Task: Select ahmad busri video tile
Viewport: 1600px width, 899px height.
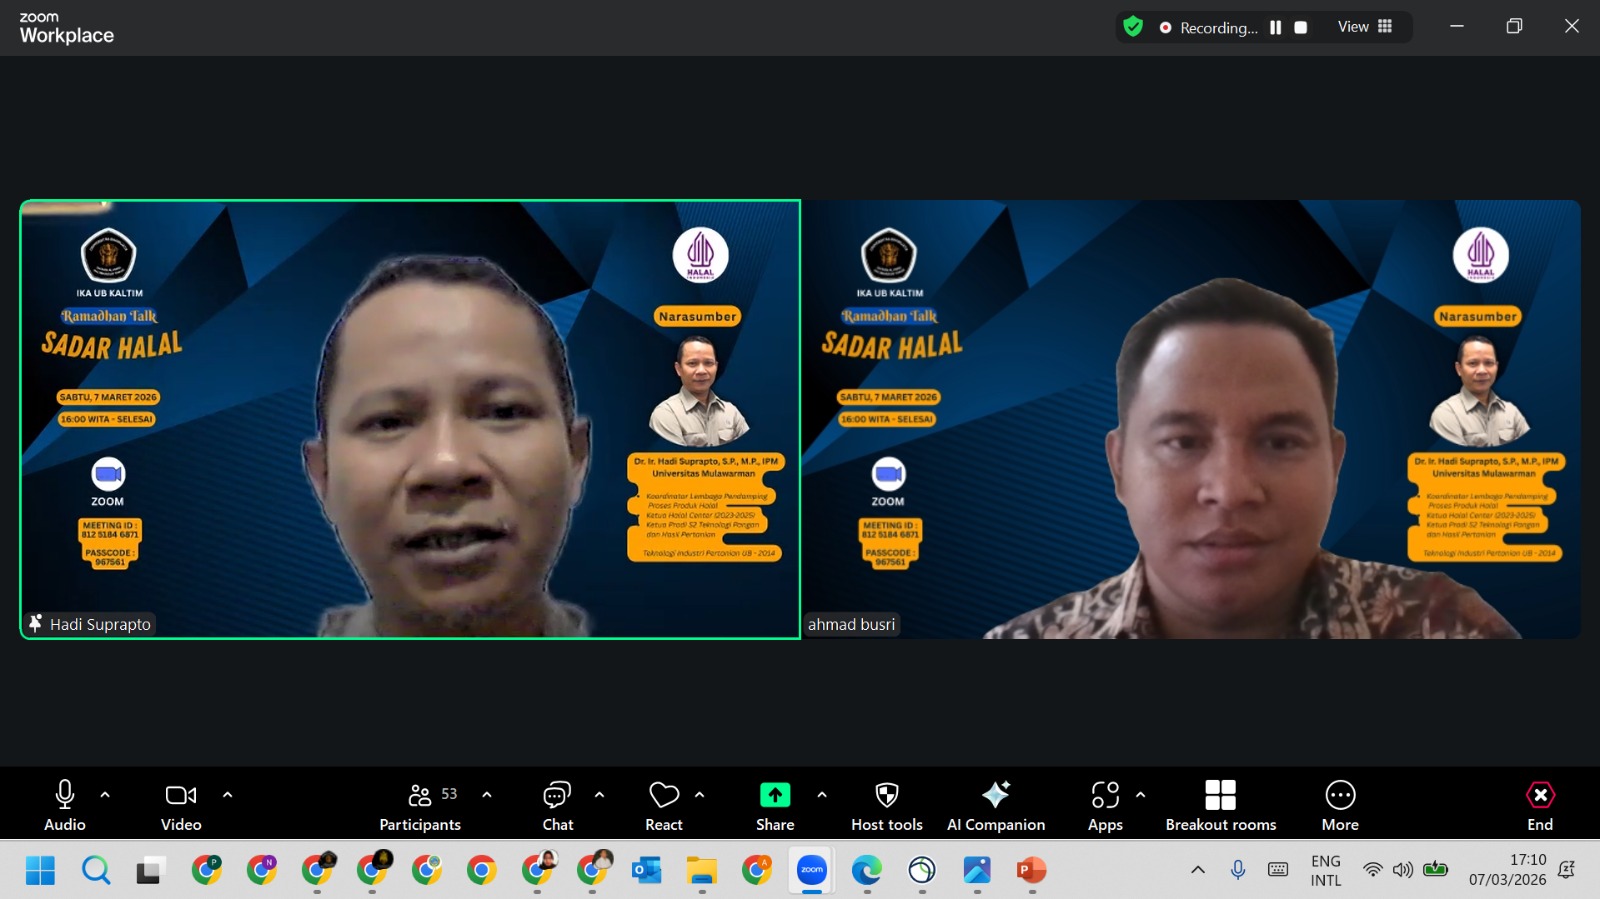Action: click(x=1191, y=419)
